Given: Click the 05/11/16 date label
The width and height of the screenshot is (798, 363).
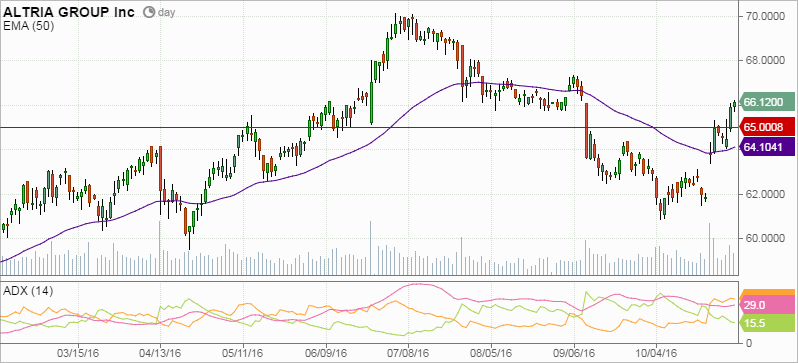Looking at the screenshot, I should pos(243,352).
